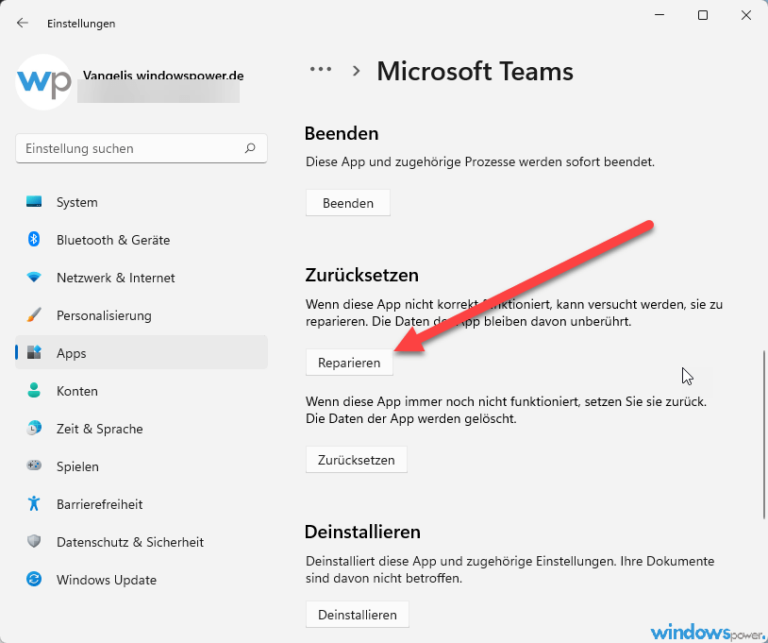Click the Microsoft Teams page title
This screenshot has width=768, height=643.
(475, 71)
